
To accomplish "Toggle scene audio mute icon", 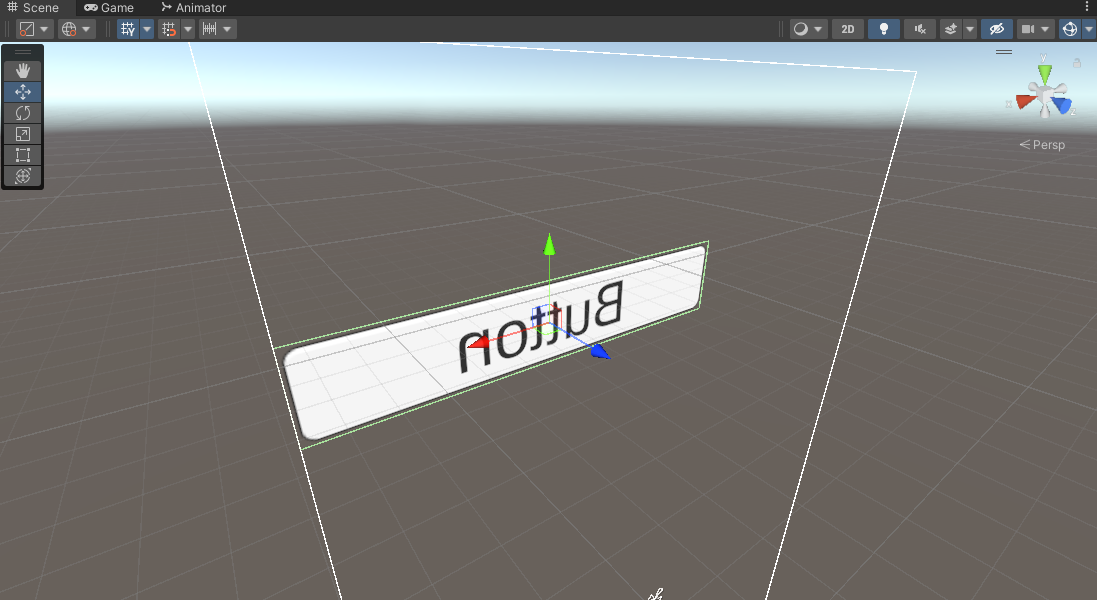I will (920, 29).
